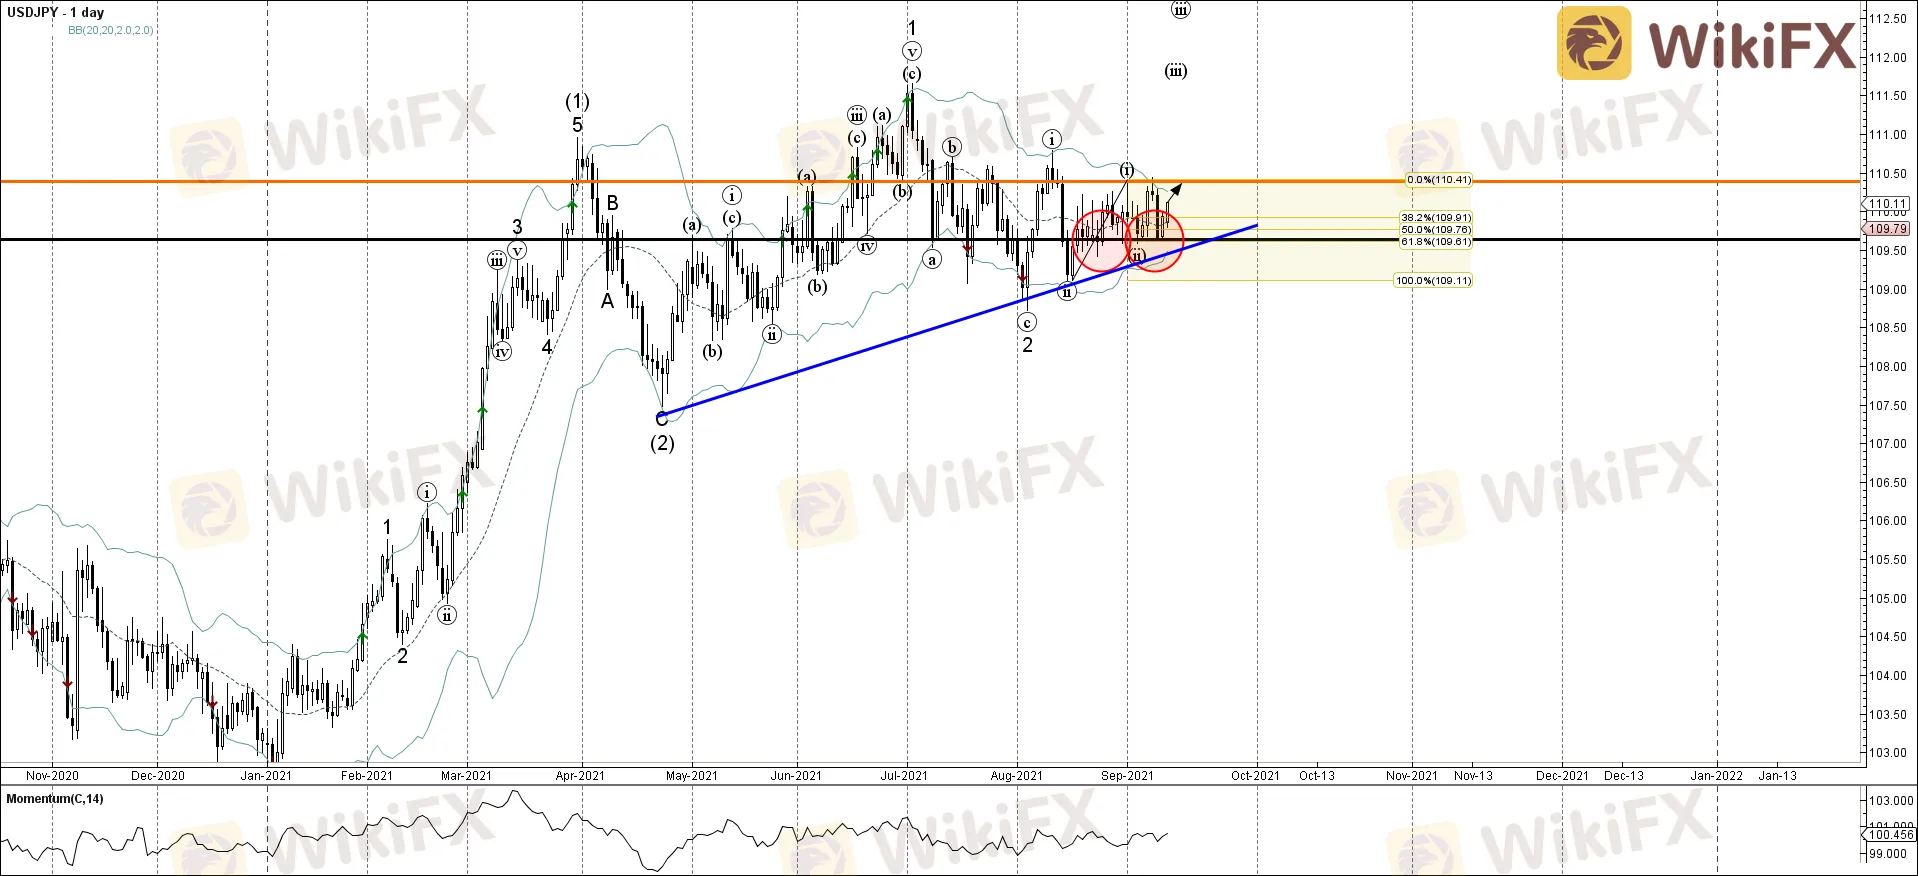Select the Jan-2022 date label
Screen dimensions: 1918x876
1716,776
